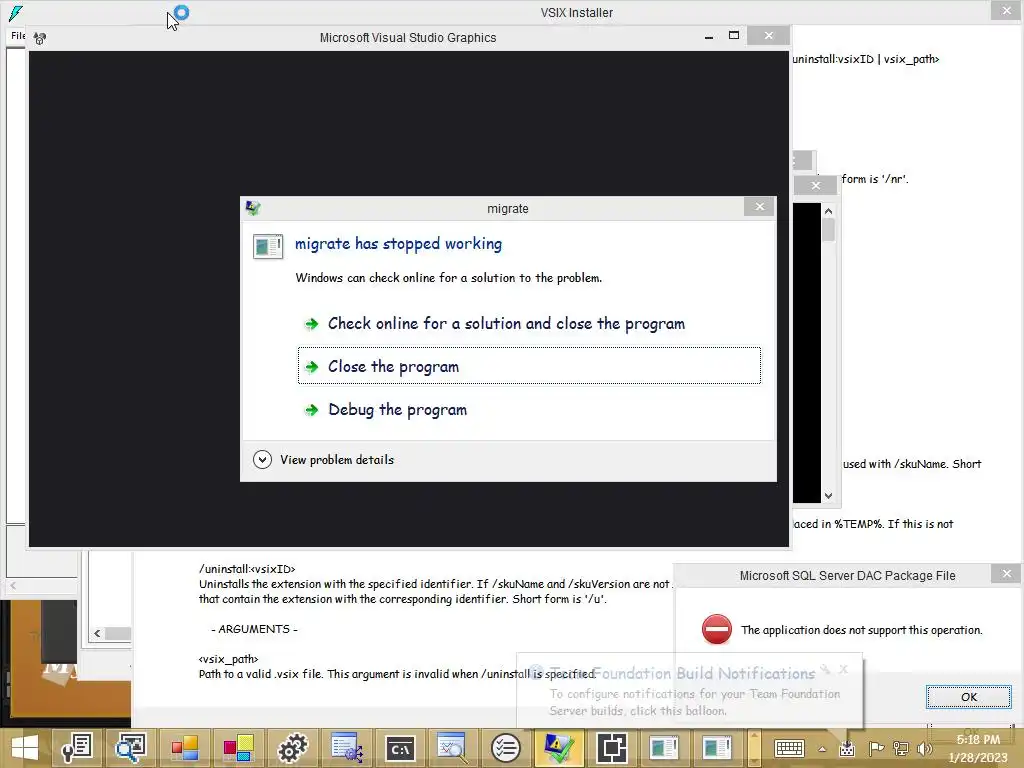This screenshot has height=768, width=1024.
Task: Open magenta and yellow squares taskbar icon
Action: [x=238, y=748]
